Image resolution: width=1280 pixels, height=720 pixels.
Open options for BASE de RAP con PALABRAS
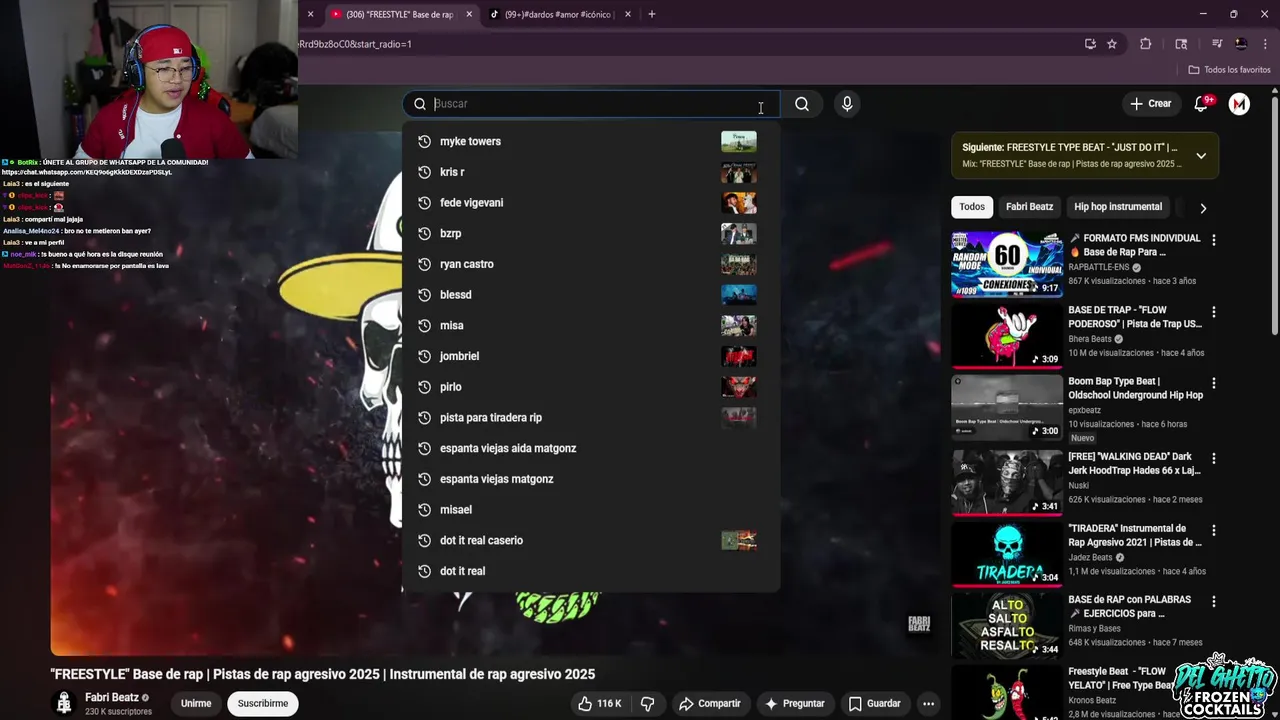(x=1214, y=601)
